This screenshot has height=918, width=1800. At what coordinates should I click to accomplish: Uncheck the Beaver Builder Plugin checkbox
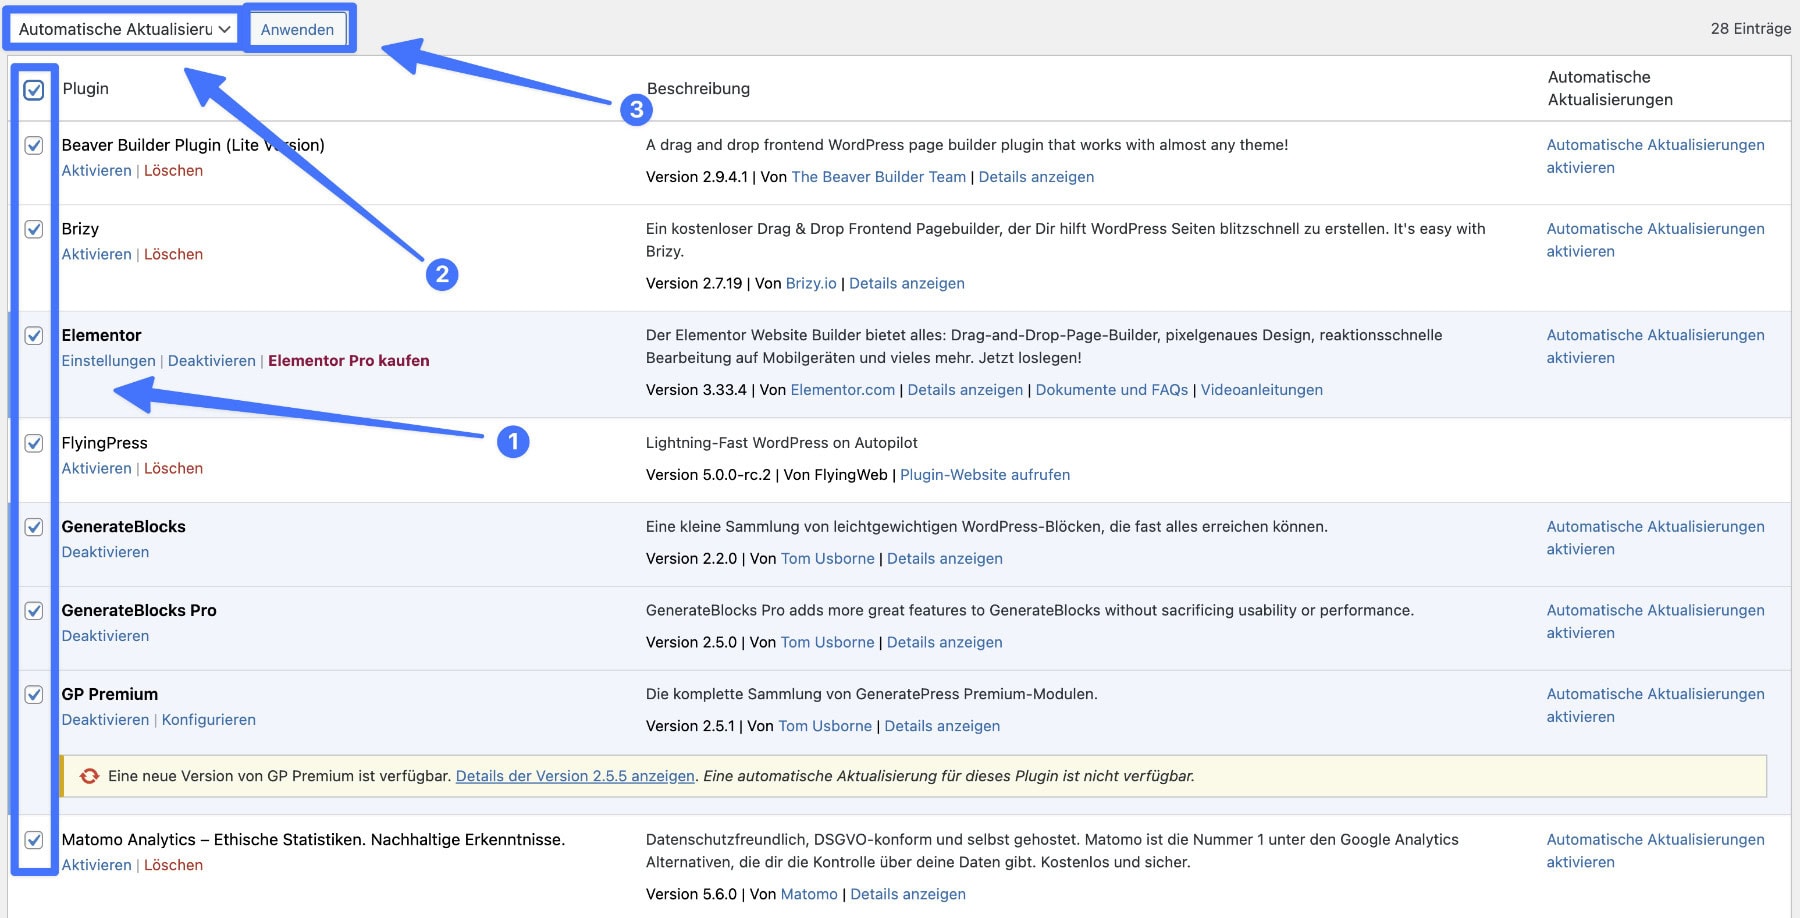click(x=33, y=145)
